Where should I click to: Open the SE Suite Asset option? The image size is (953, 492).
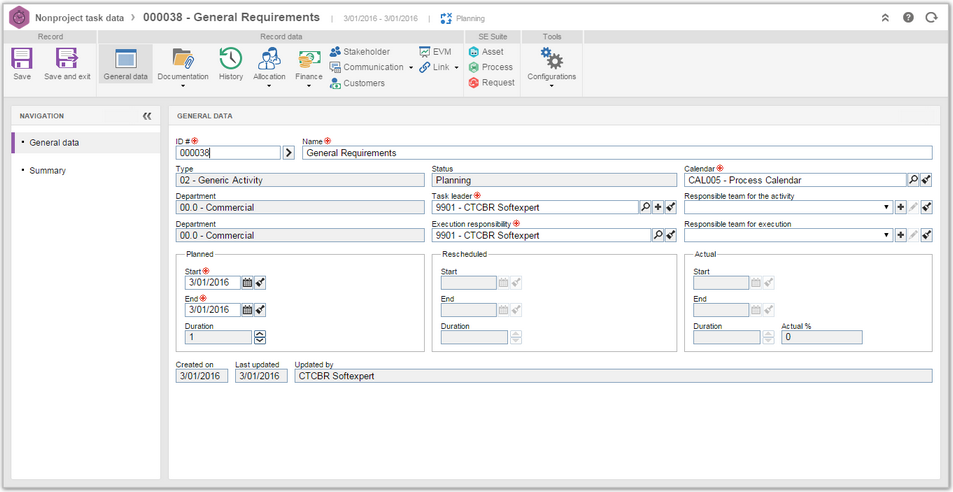486,52
